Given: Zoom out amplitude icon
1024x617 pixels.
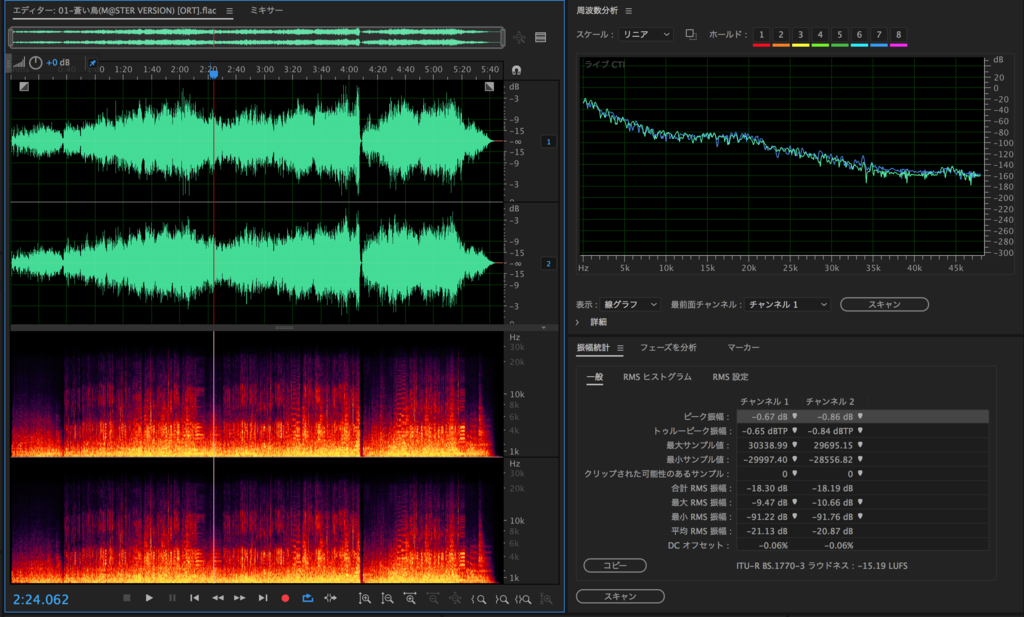Looking at the screenshot, I should [x=387, y=598].
